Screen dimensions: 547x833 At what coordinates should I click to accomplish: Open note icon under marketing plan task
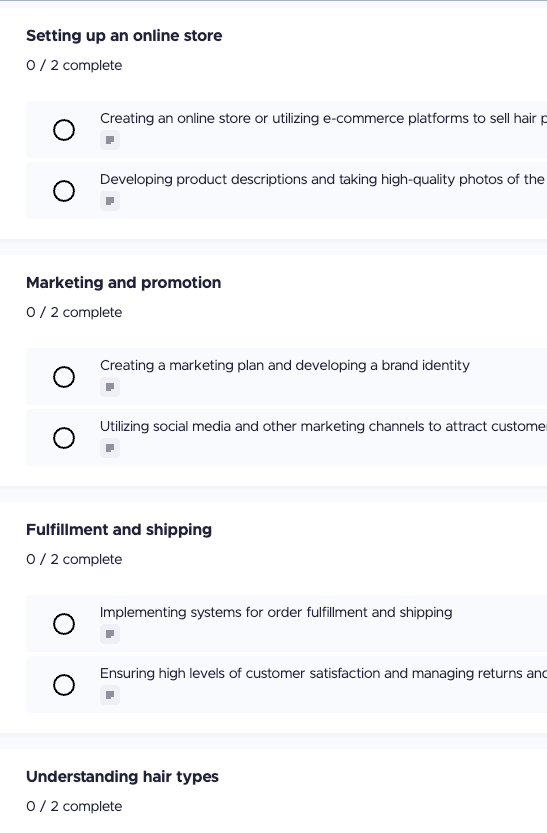pos(110,387)
